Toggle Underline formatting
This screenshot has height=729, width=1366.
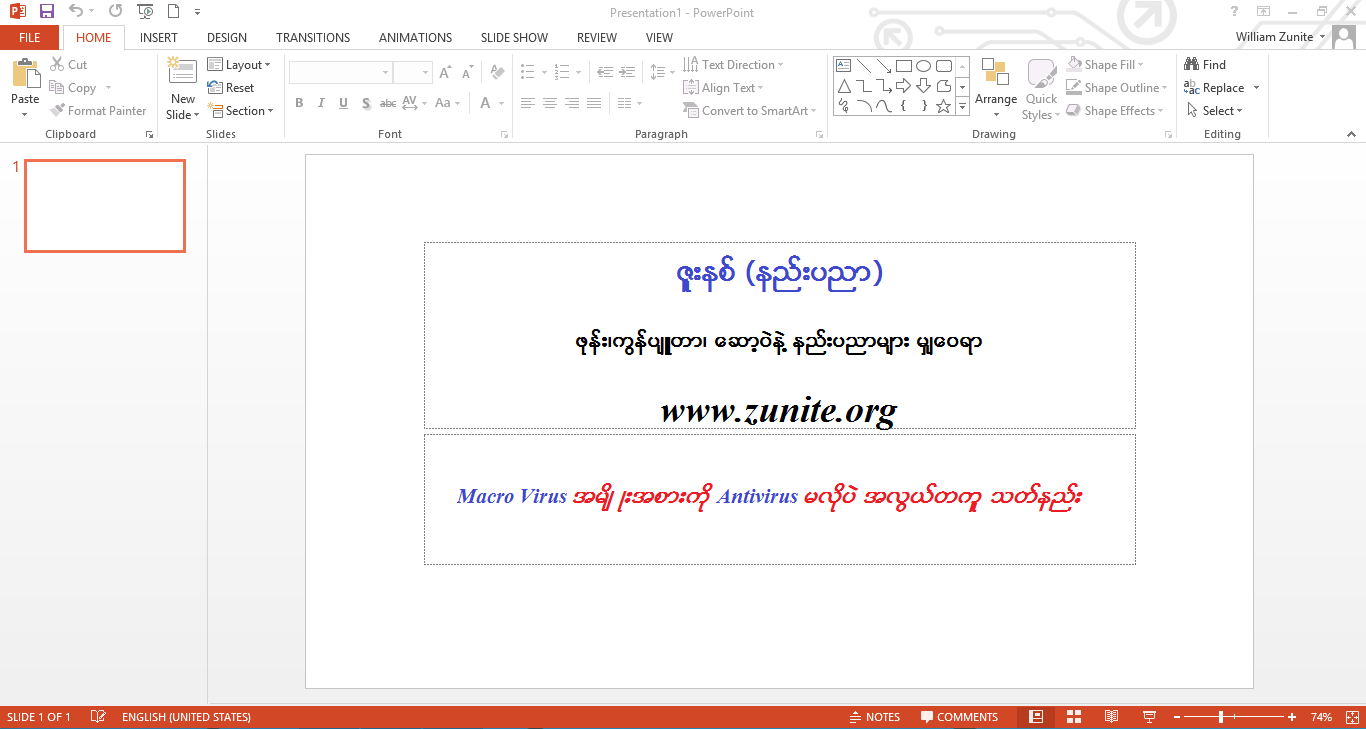tap(343, 103)
